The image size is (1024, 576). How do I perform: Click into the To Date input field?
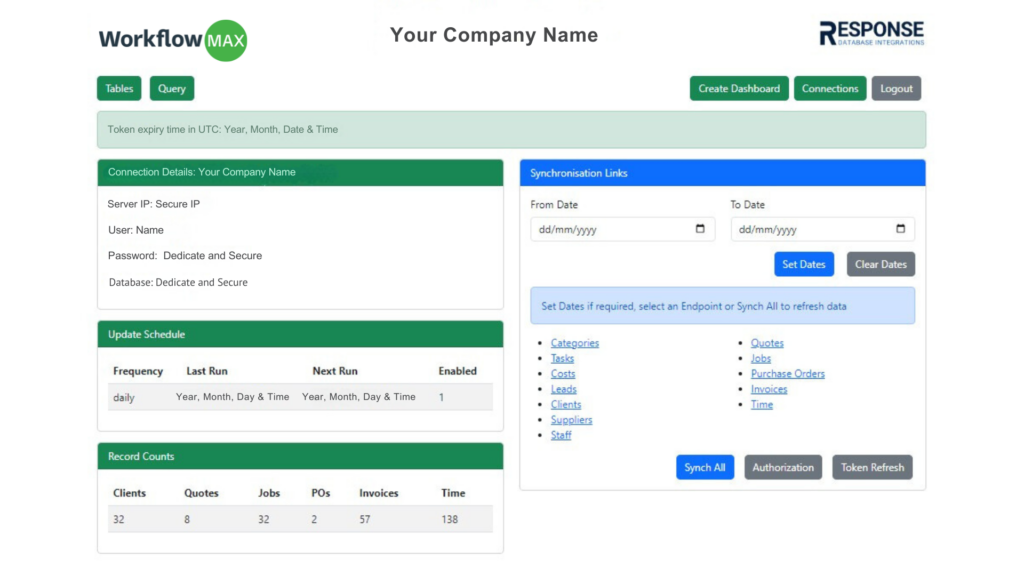810,229
